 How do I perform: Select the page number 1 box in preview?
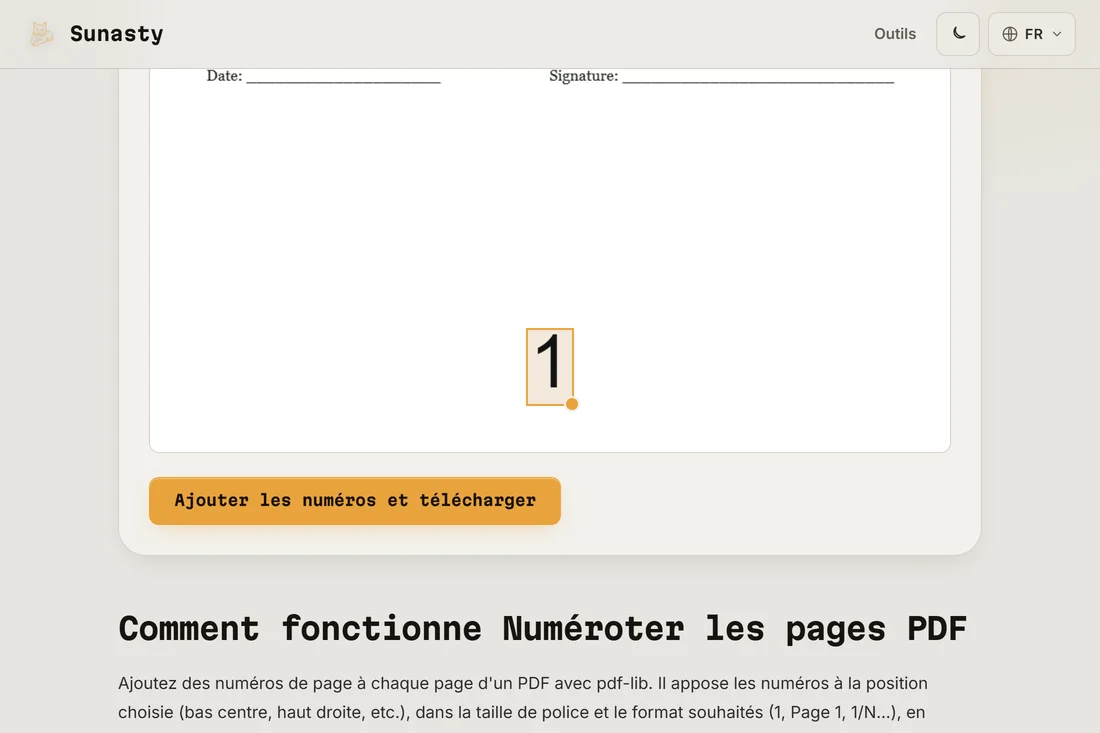coord(549,366)
